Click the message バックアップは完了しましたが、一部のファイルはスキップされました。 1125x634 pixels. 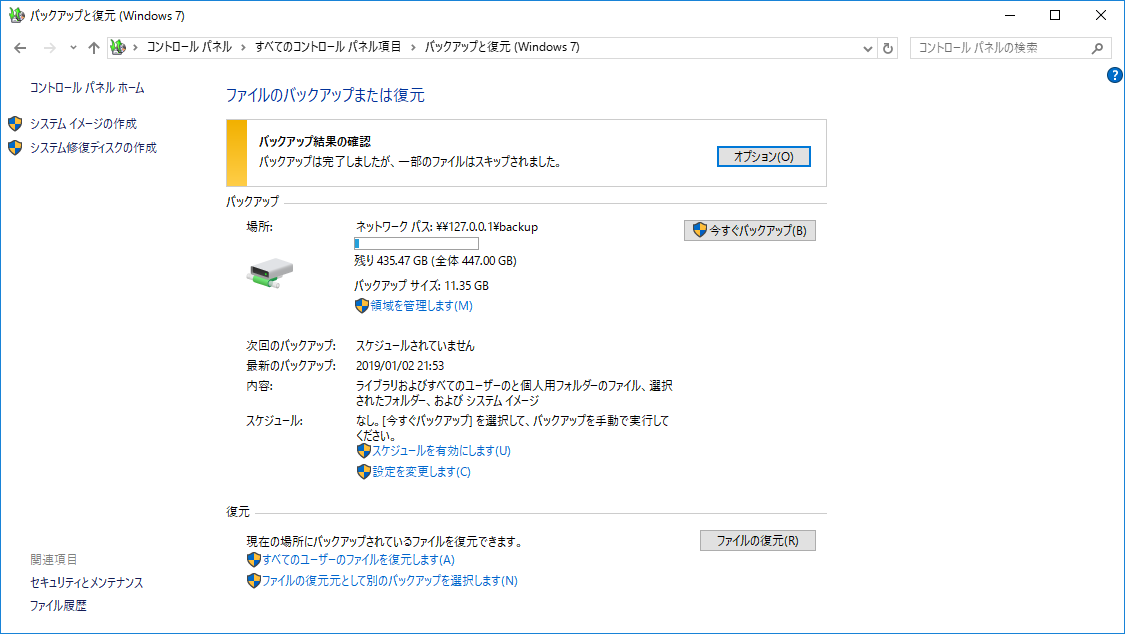click(x=410, y=162)
